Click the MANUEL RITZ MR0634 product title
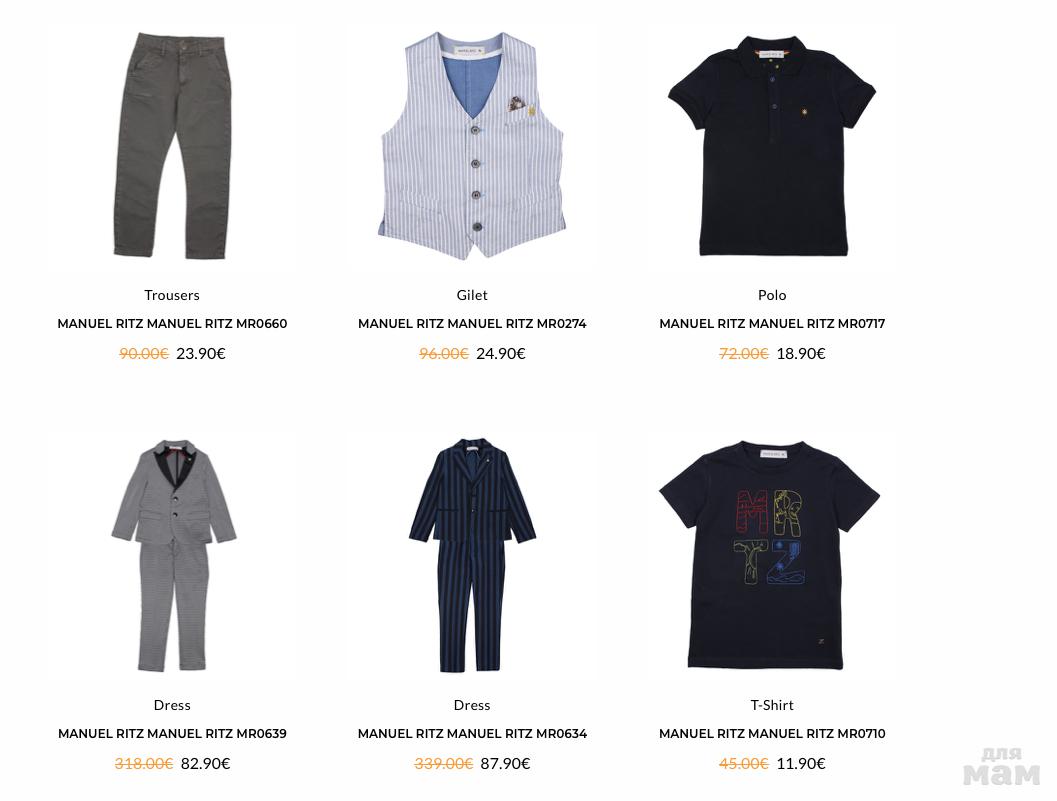The height and width of the screenshot is (801, 1057). [472, 734]
